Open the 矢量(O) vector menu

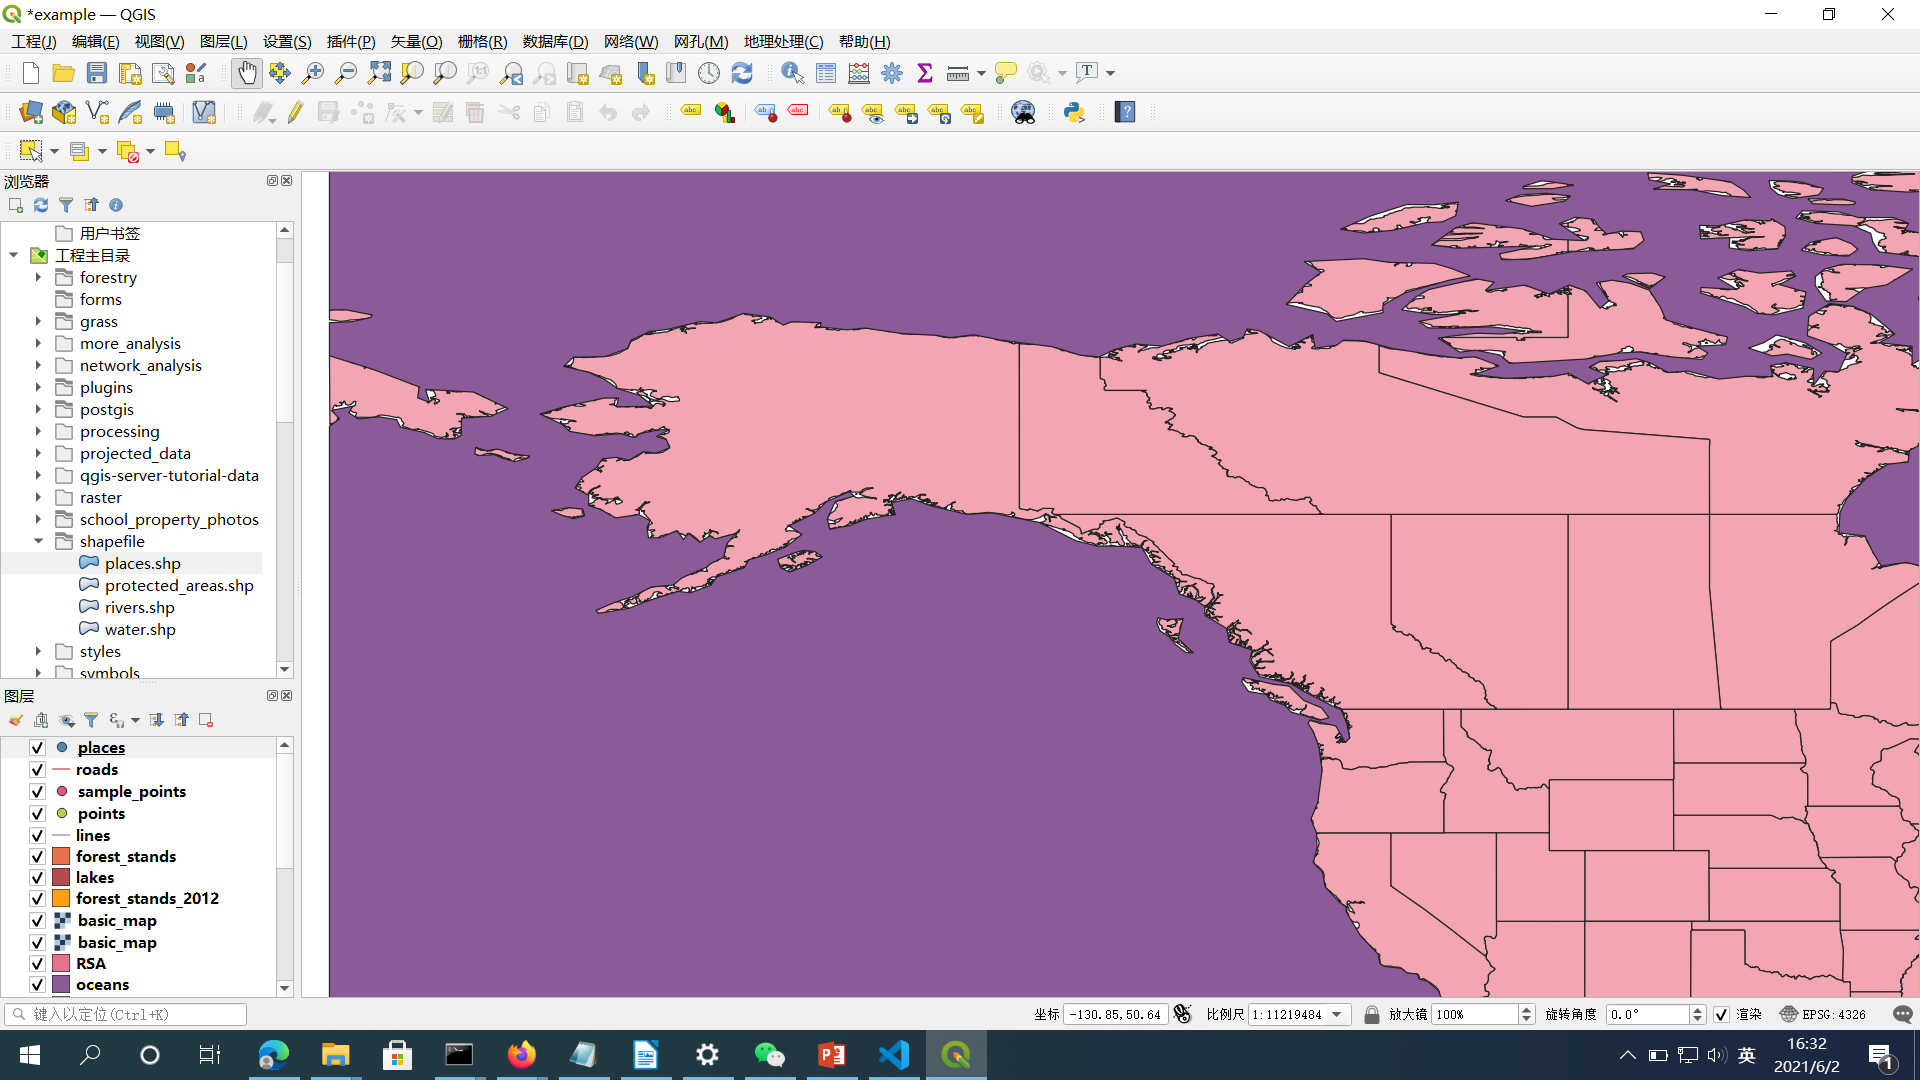(416, 41)
